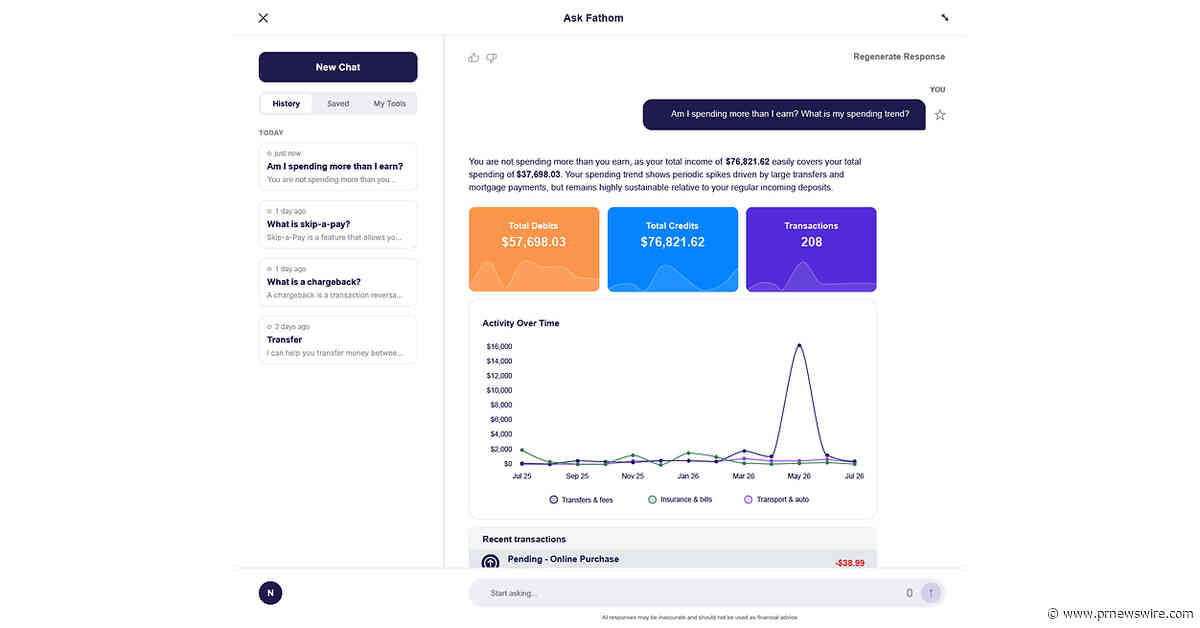The width and height of the screenshot is (1200, 628).
Task: Open the 'Transfer' chat from history
Action: (338, 340)
